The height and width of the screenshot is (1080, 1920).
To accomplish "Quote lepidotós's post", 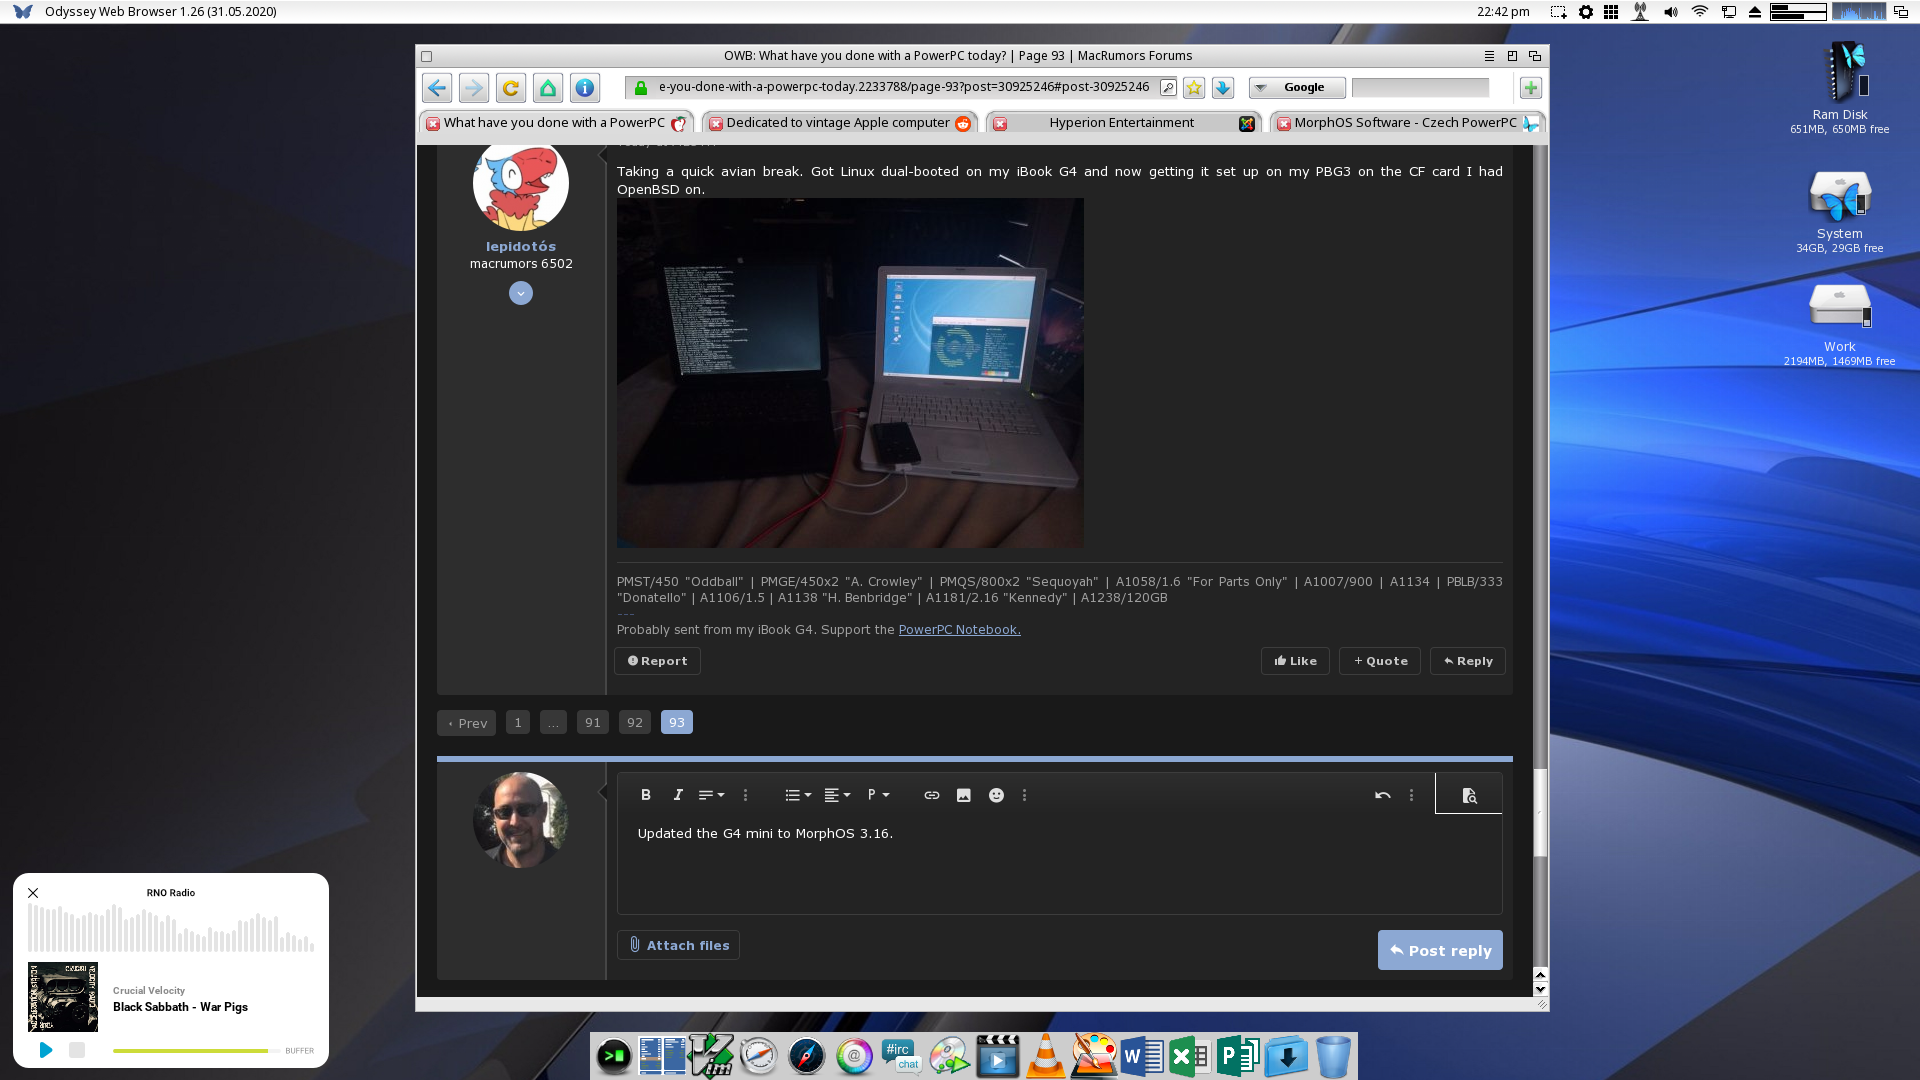I will [x=1380, y=661].
